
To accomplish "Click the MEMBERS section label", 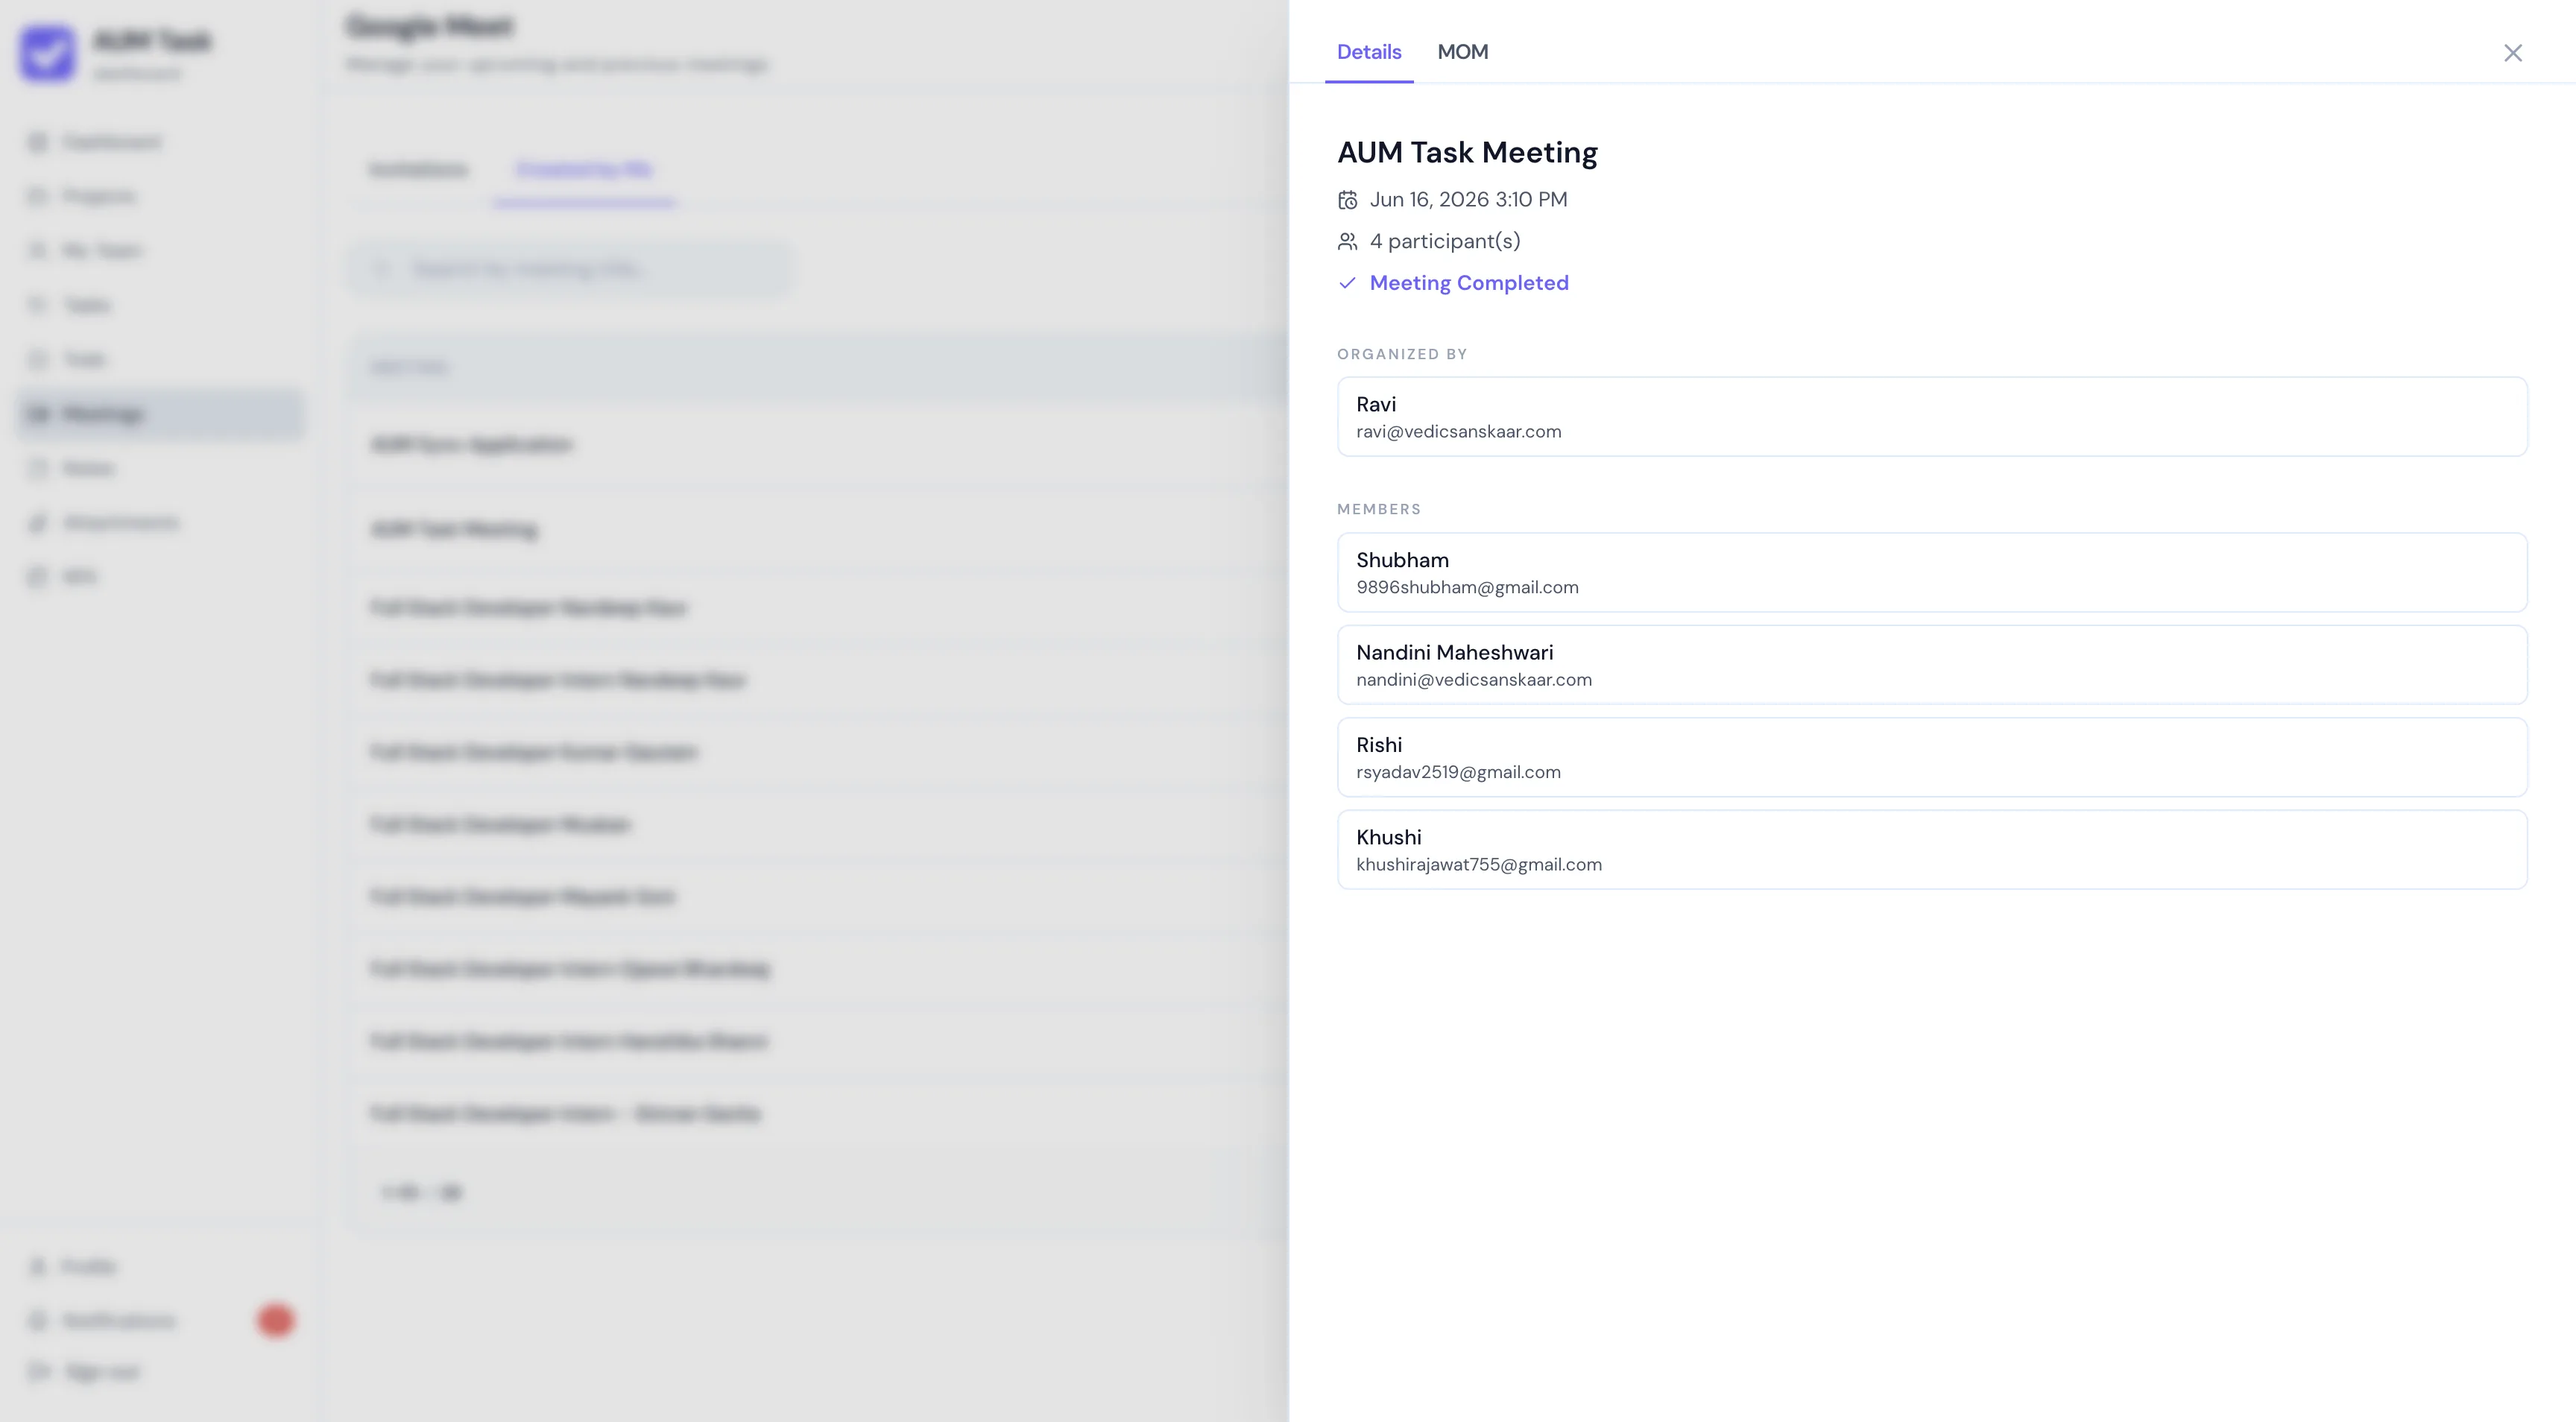I will (x=1378, y=509).
